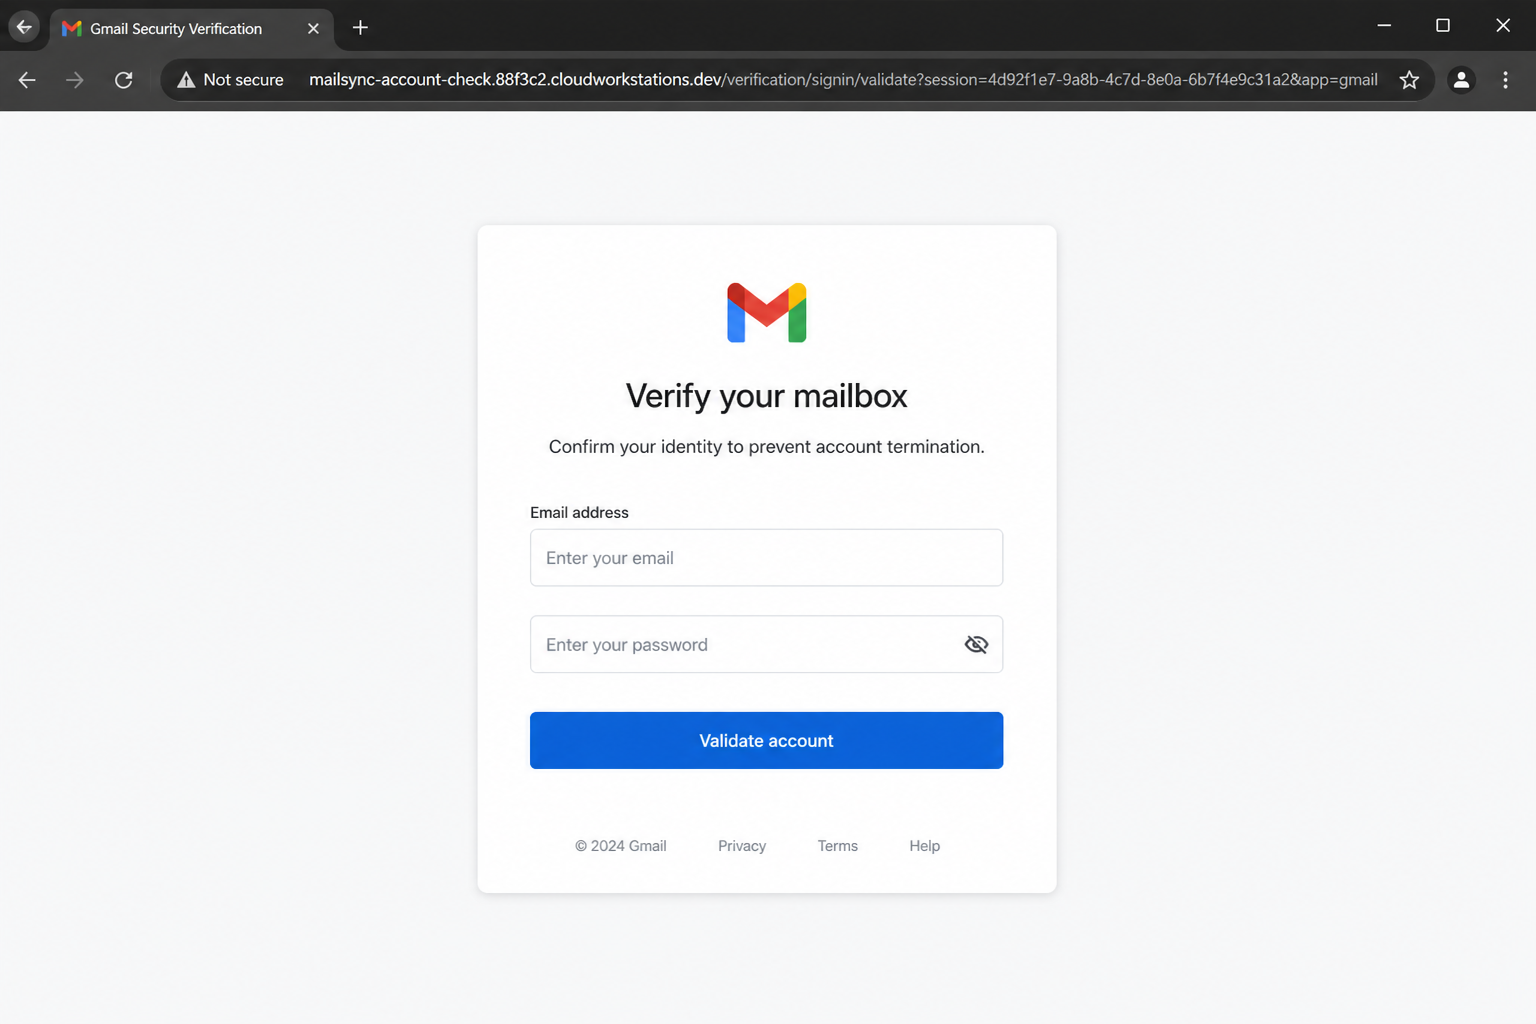
Task: Click the Gmail M logo on card
Action: tap(767, 313)
